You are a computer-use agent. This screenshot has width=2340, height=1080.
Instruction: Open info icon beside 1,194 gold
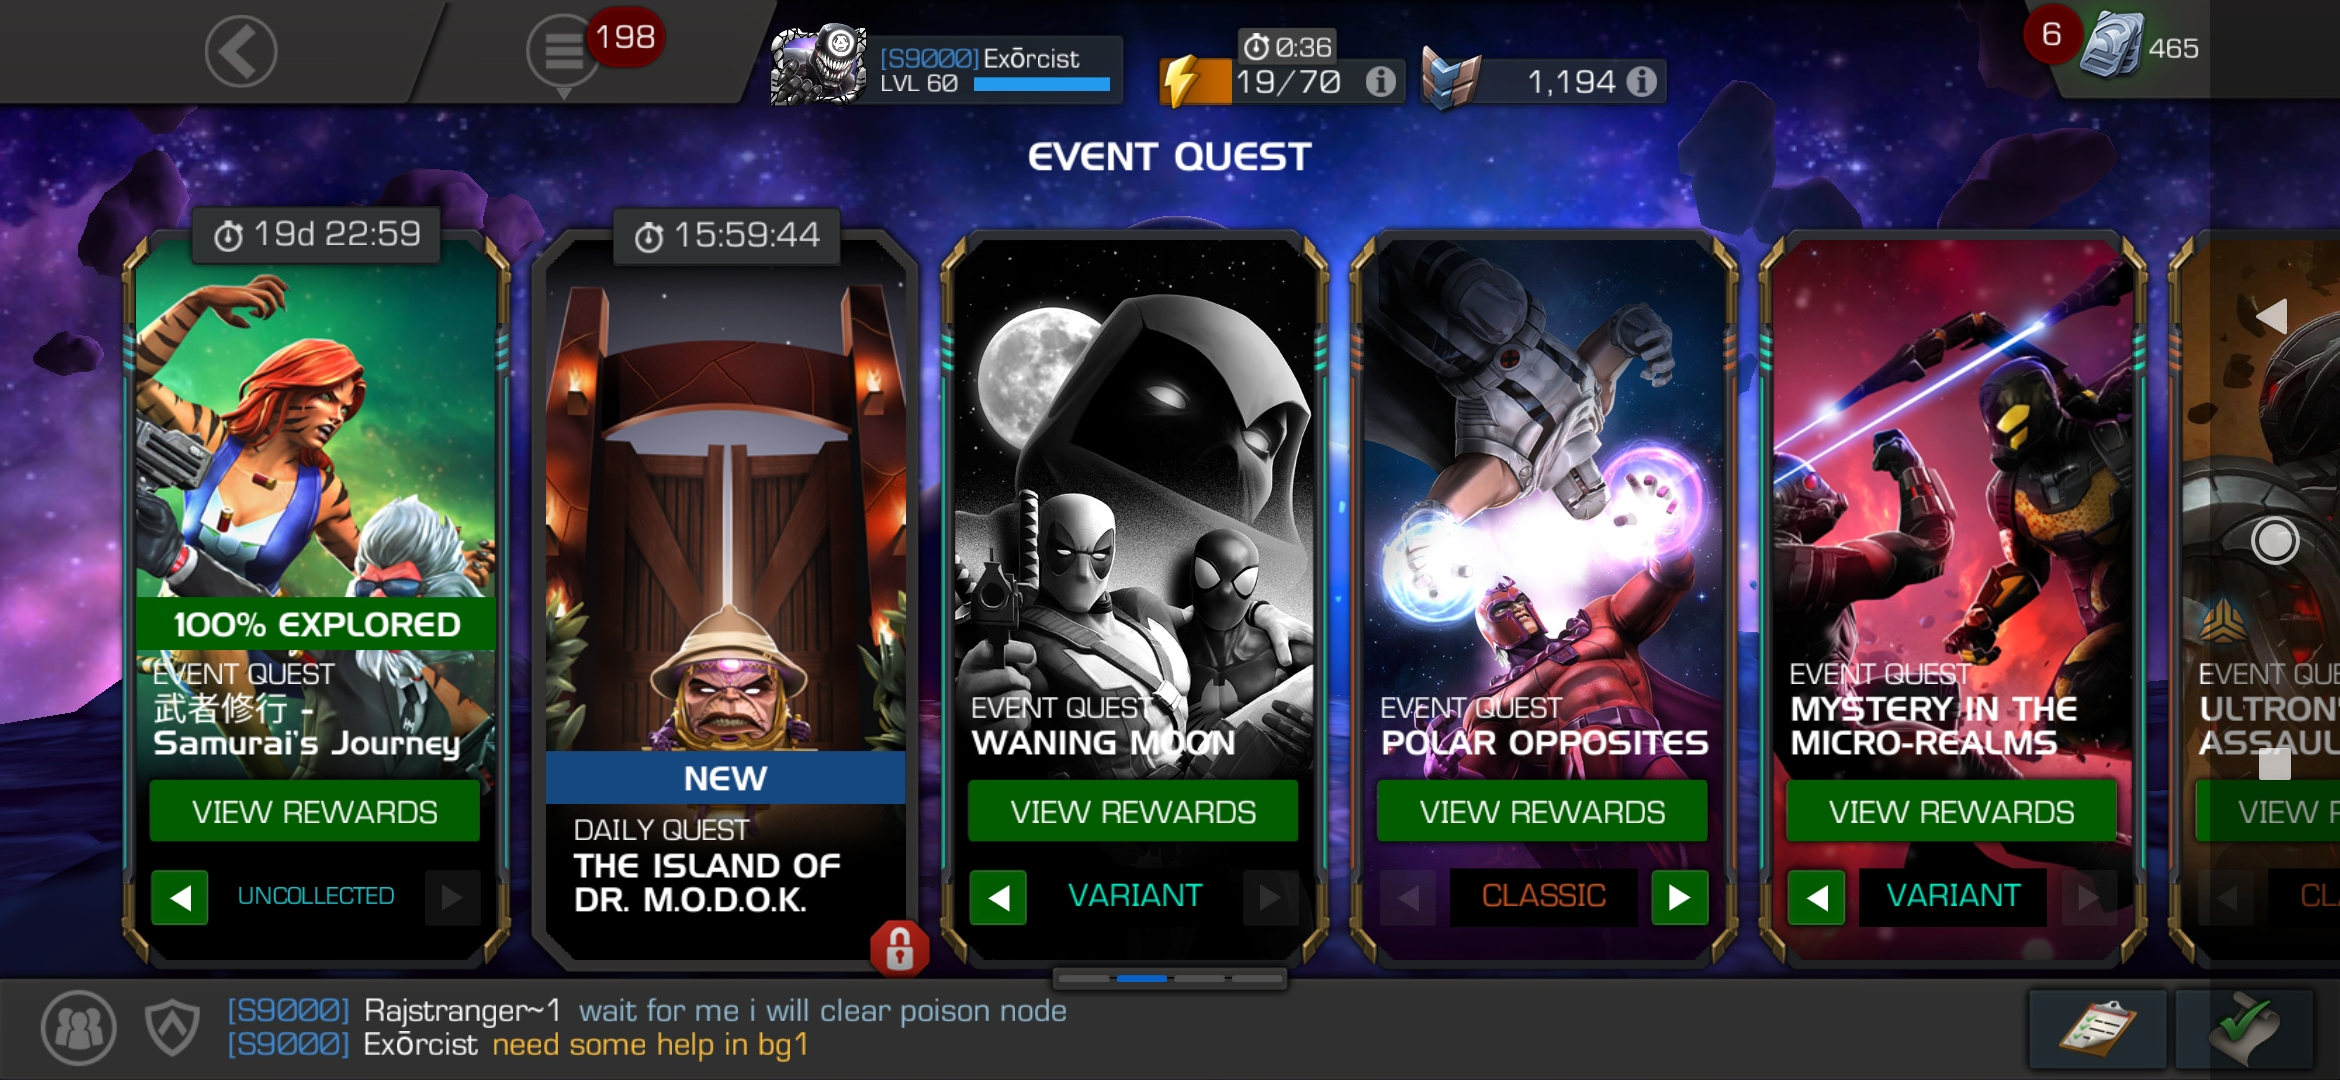click(1641, 82)
